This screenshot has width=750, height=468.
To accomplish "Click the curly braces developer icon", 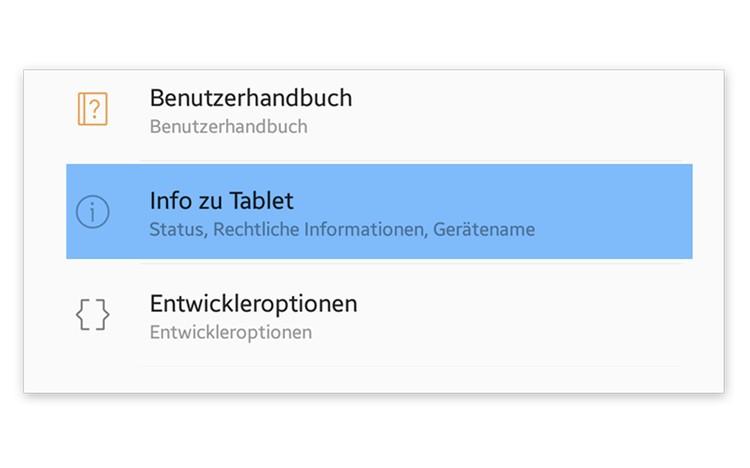I will click(x=92, y=315).
